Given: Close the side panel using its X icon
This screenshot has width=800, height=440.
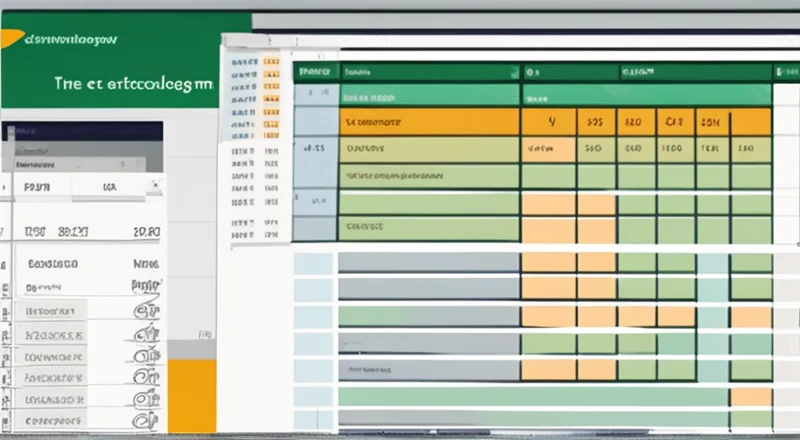Looking at the screenshot, I should (x=154, y=186).
